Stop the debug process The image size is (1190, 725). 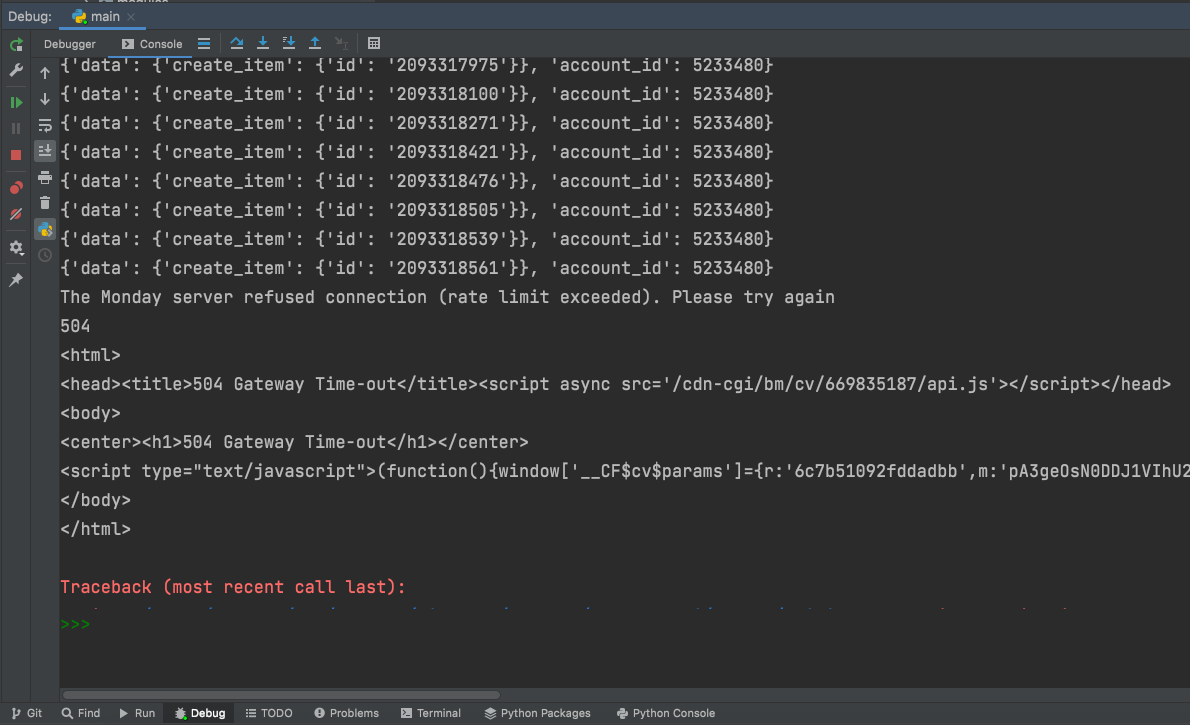tap(16, 155)
